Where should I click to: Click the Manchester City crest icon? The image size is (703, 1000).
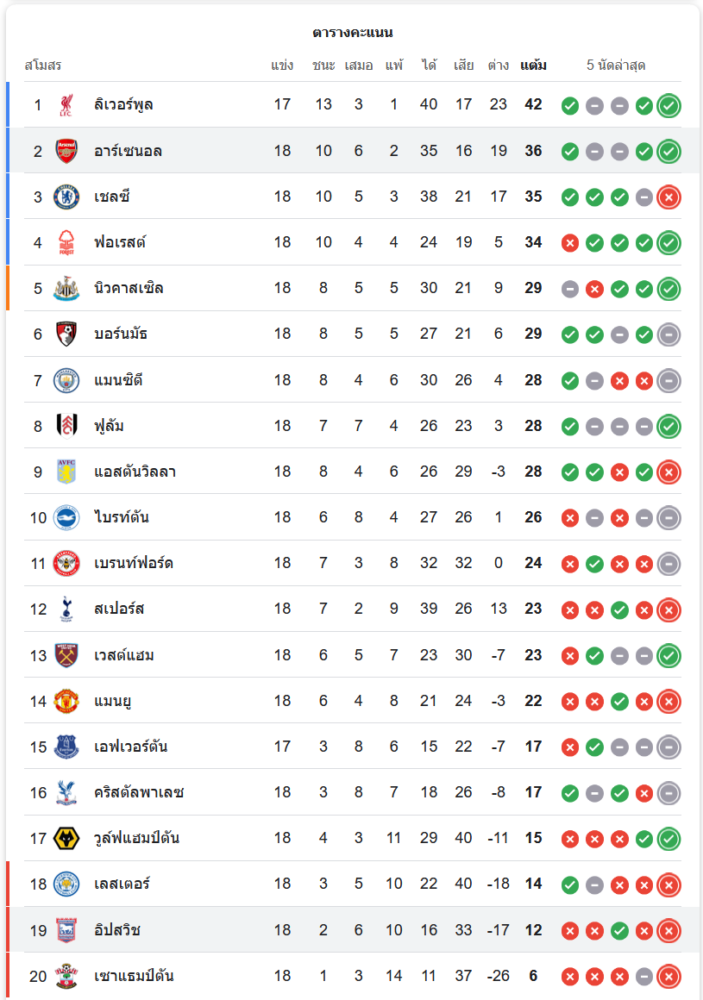[x=67, y=380]
